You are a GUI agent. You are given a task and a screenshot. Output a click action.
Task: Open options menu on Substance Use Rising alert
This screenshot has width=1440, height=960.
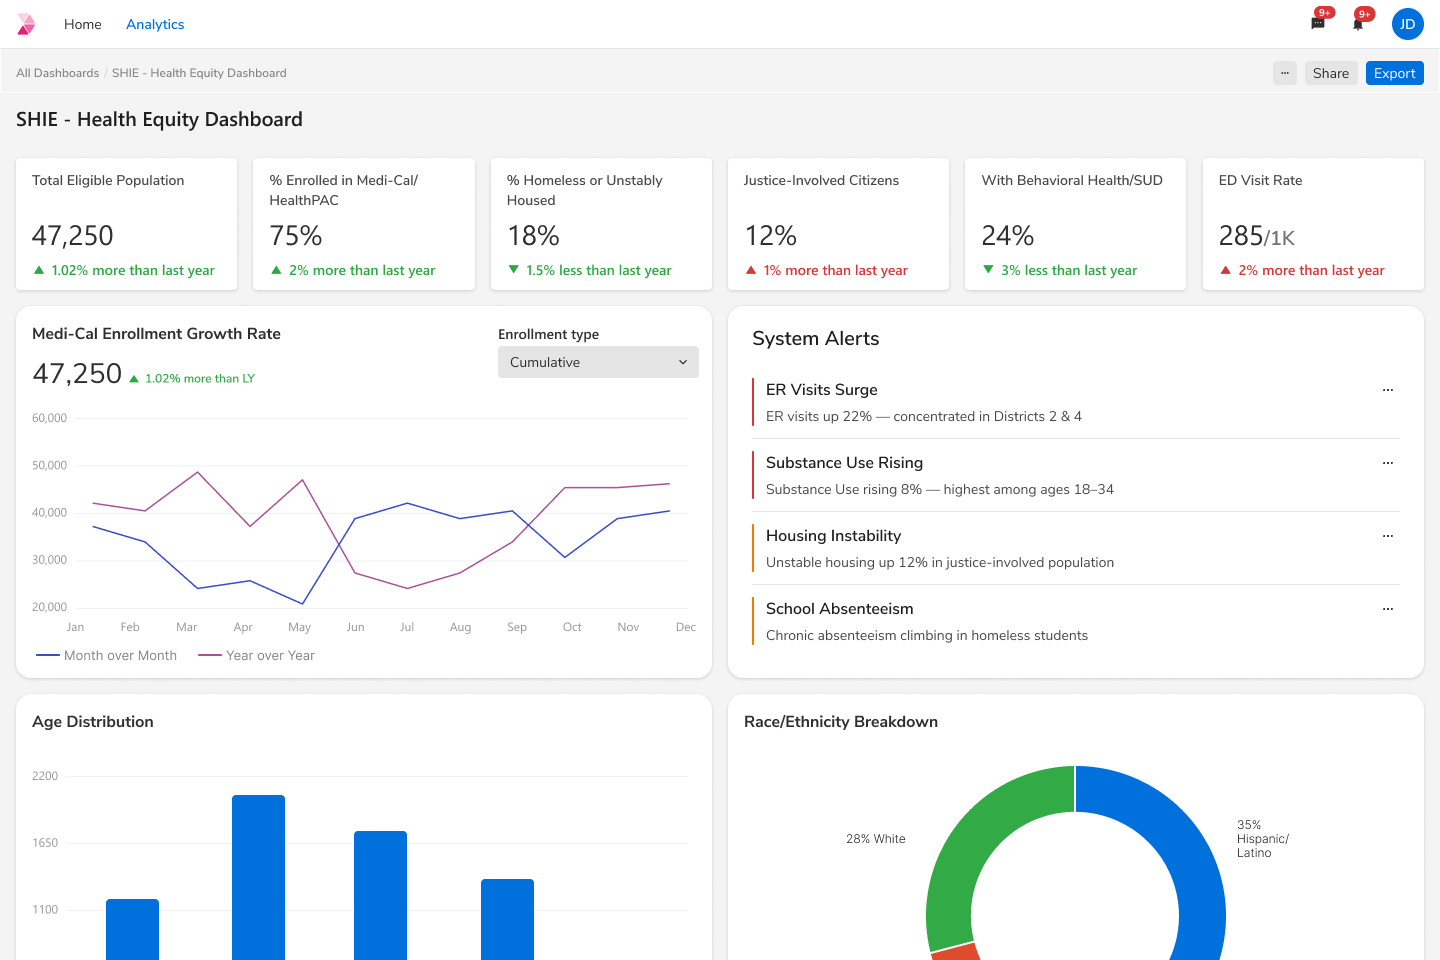coord(1388,463)
